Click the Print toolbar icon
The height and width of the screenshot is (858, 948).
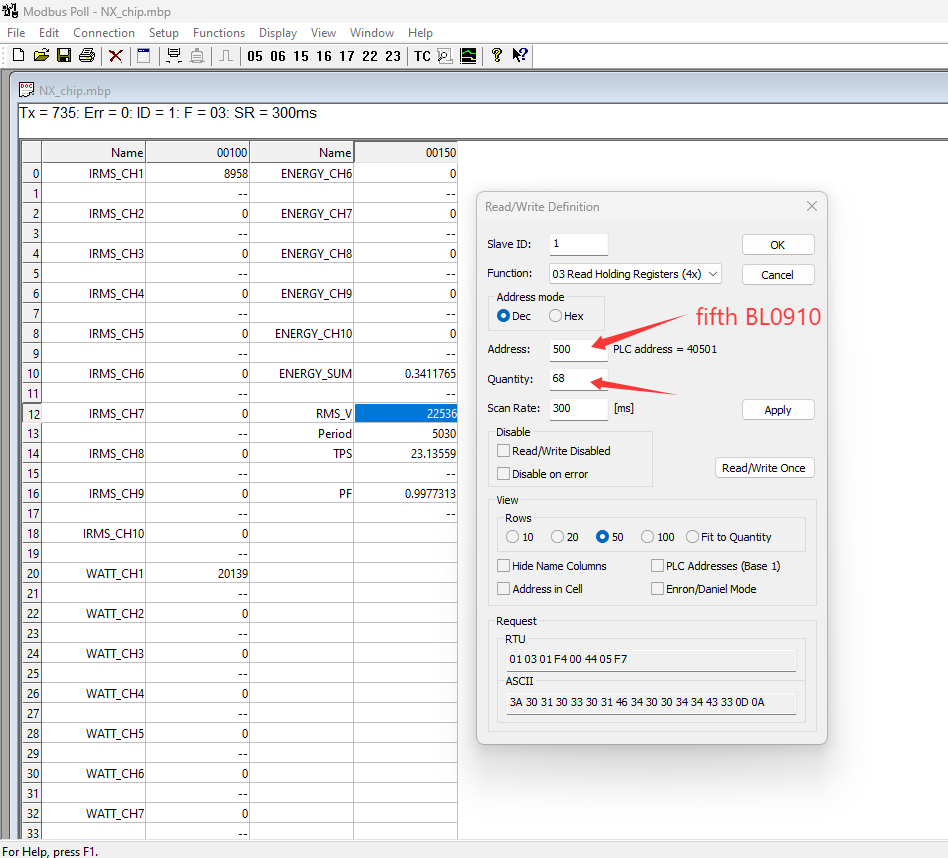87,56
